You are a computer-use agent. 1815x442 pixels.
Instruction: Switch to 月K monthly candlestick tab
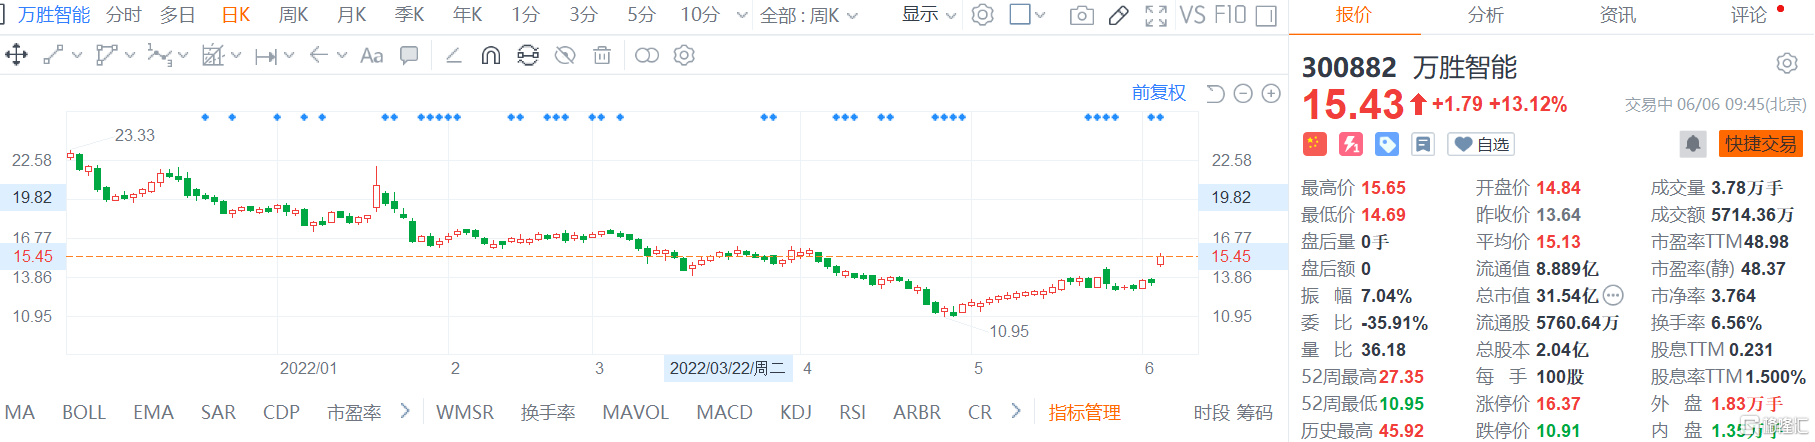coord(352,15)
